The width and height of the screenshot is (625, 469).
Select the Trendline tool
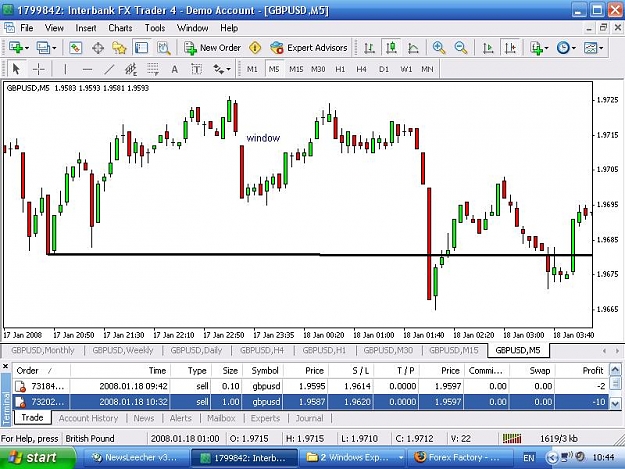click(x=109, y=69)
